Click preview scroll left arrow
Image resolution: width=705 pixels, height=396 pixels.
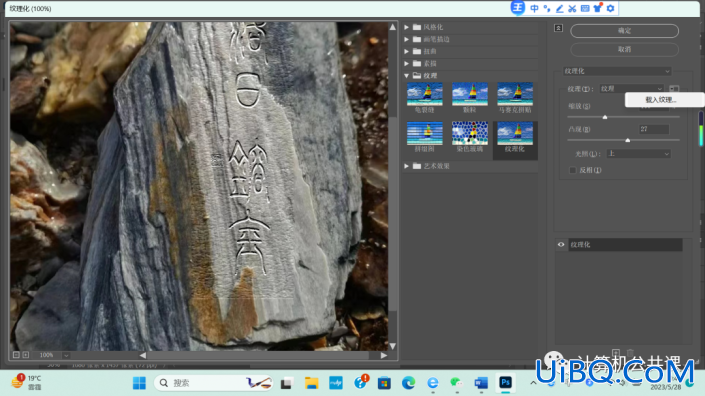(143, 355)
